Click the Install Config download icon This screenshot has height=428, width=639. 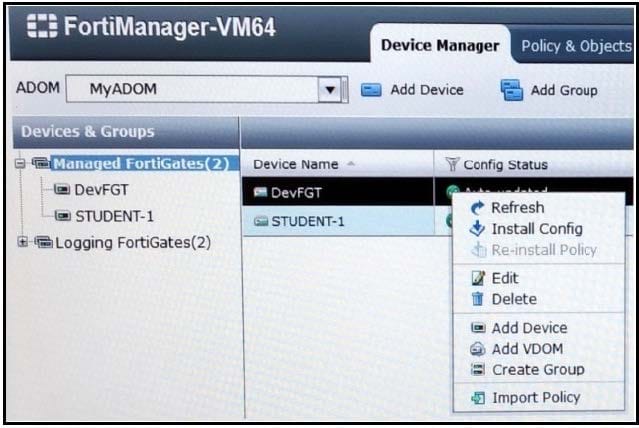(x=477, y=229)
